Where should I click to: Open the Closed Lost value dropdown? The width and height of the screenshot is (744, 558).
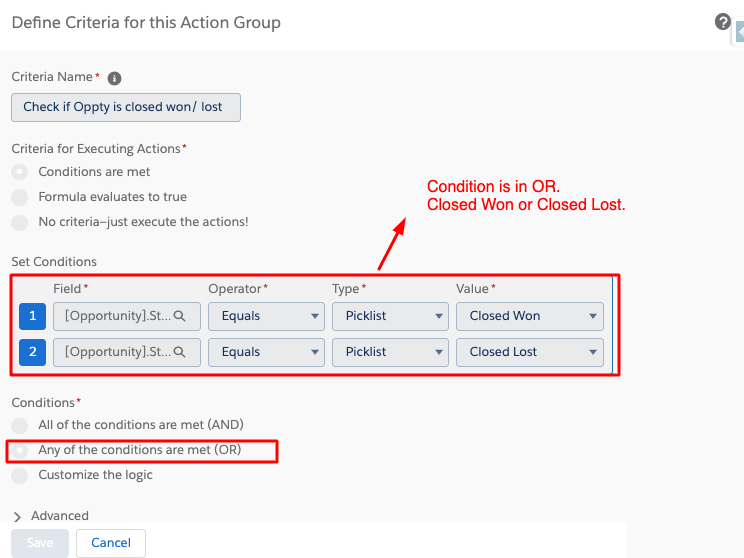point(530,352)
